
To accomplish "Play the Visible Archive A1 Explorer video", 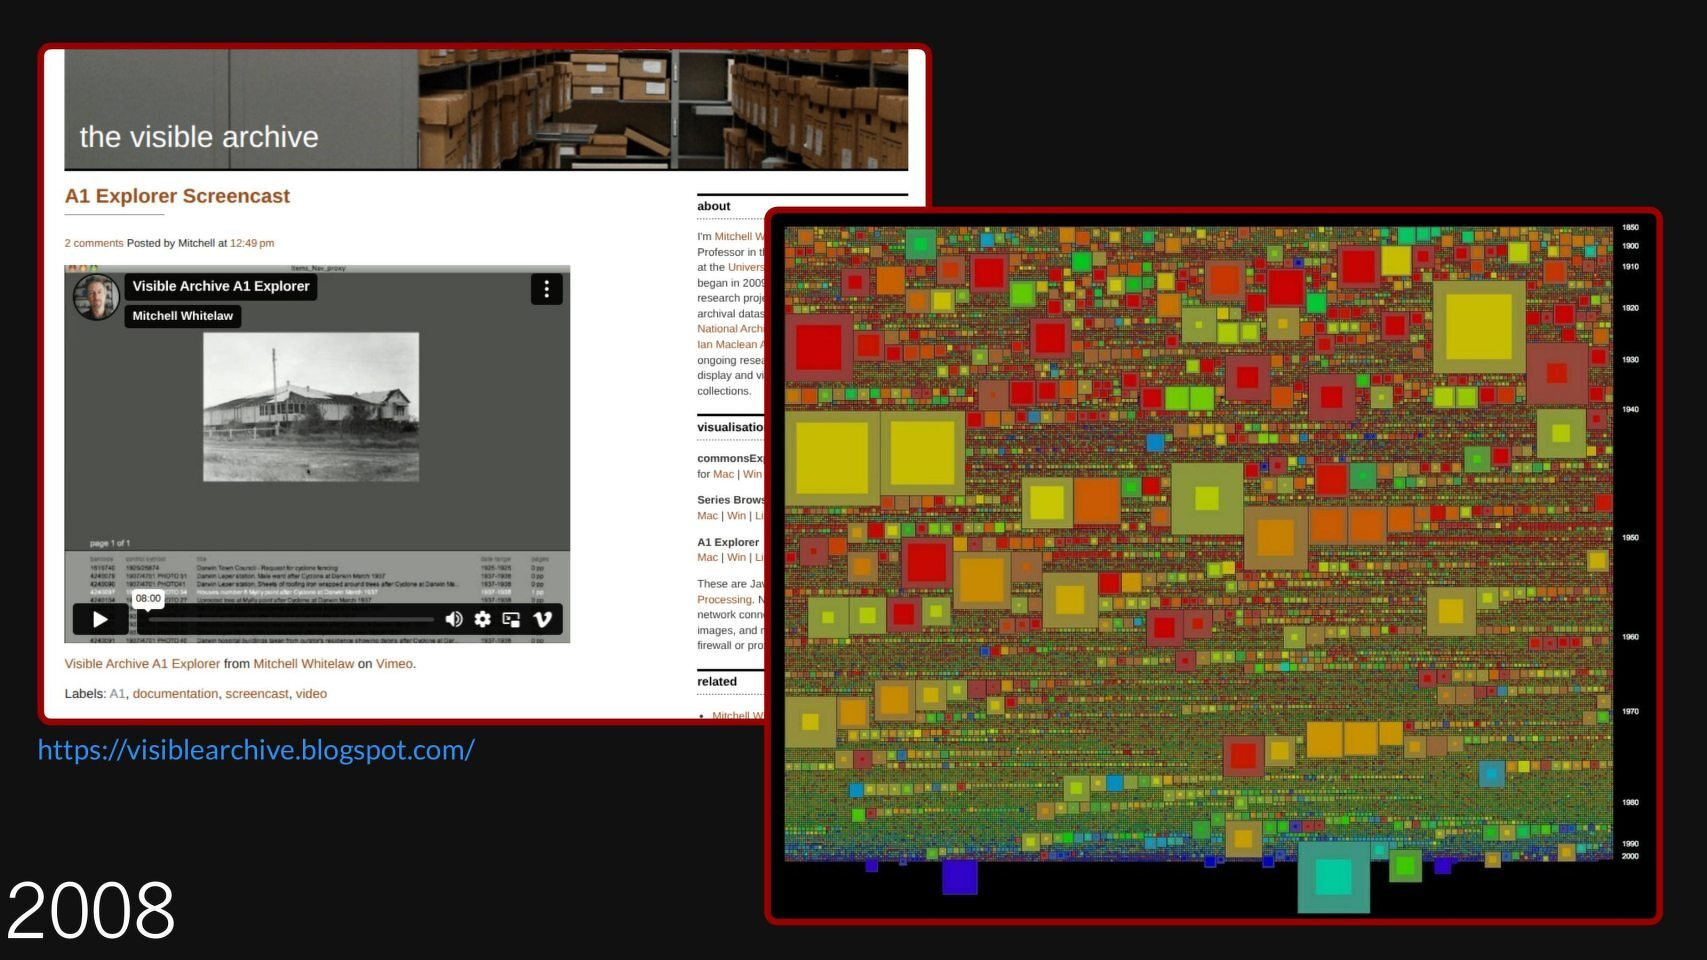I will click(x=100, y=619).
